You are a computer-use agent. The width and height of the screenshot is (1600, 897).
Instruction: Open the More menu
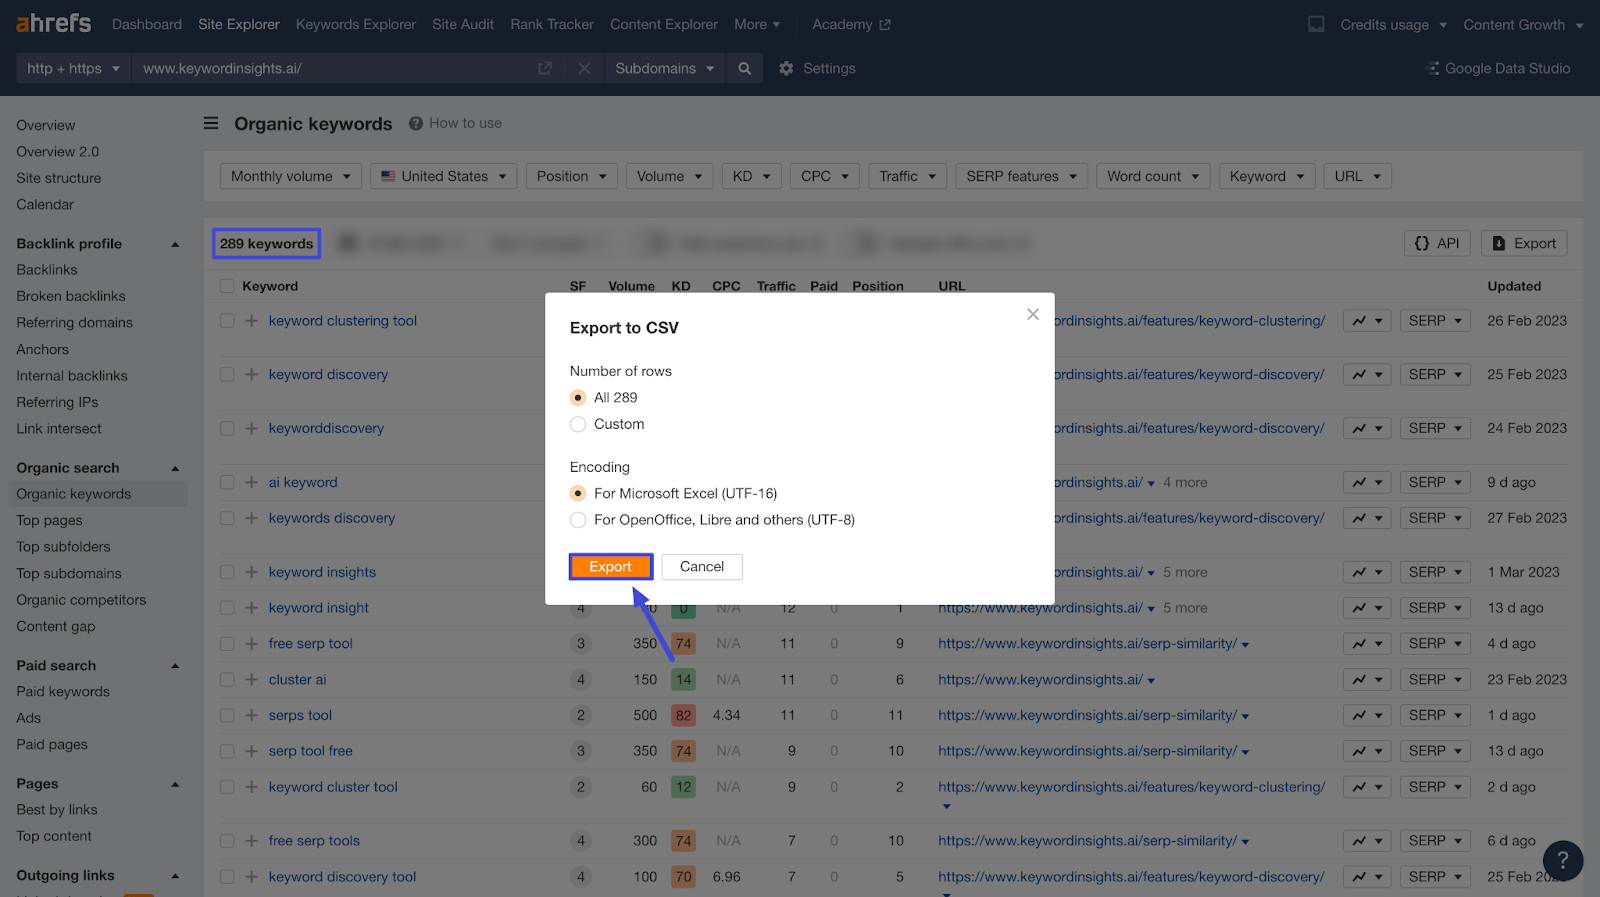(x=757, y=24)
